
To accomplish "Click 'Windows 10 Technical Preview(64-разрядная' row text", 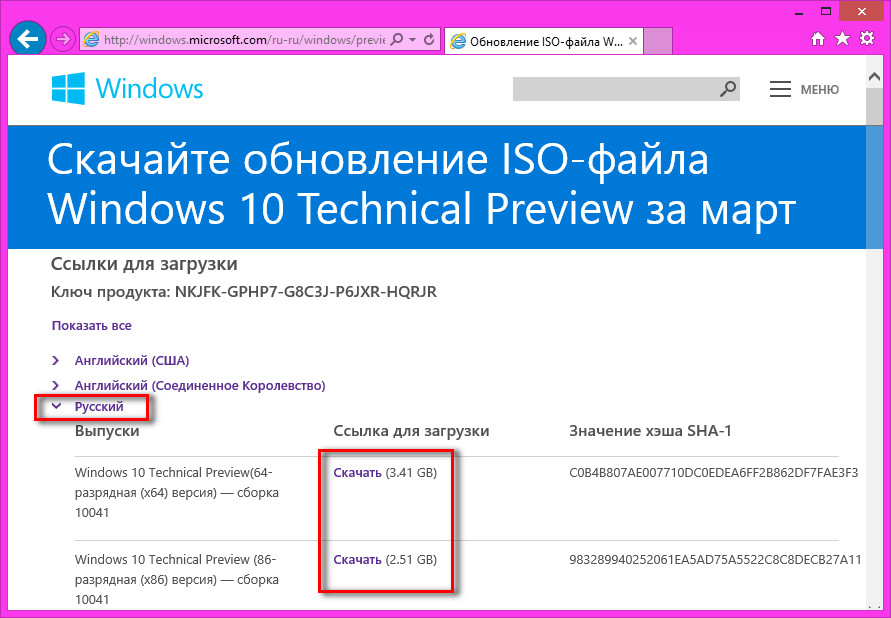I will point(177,492).
